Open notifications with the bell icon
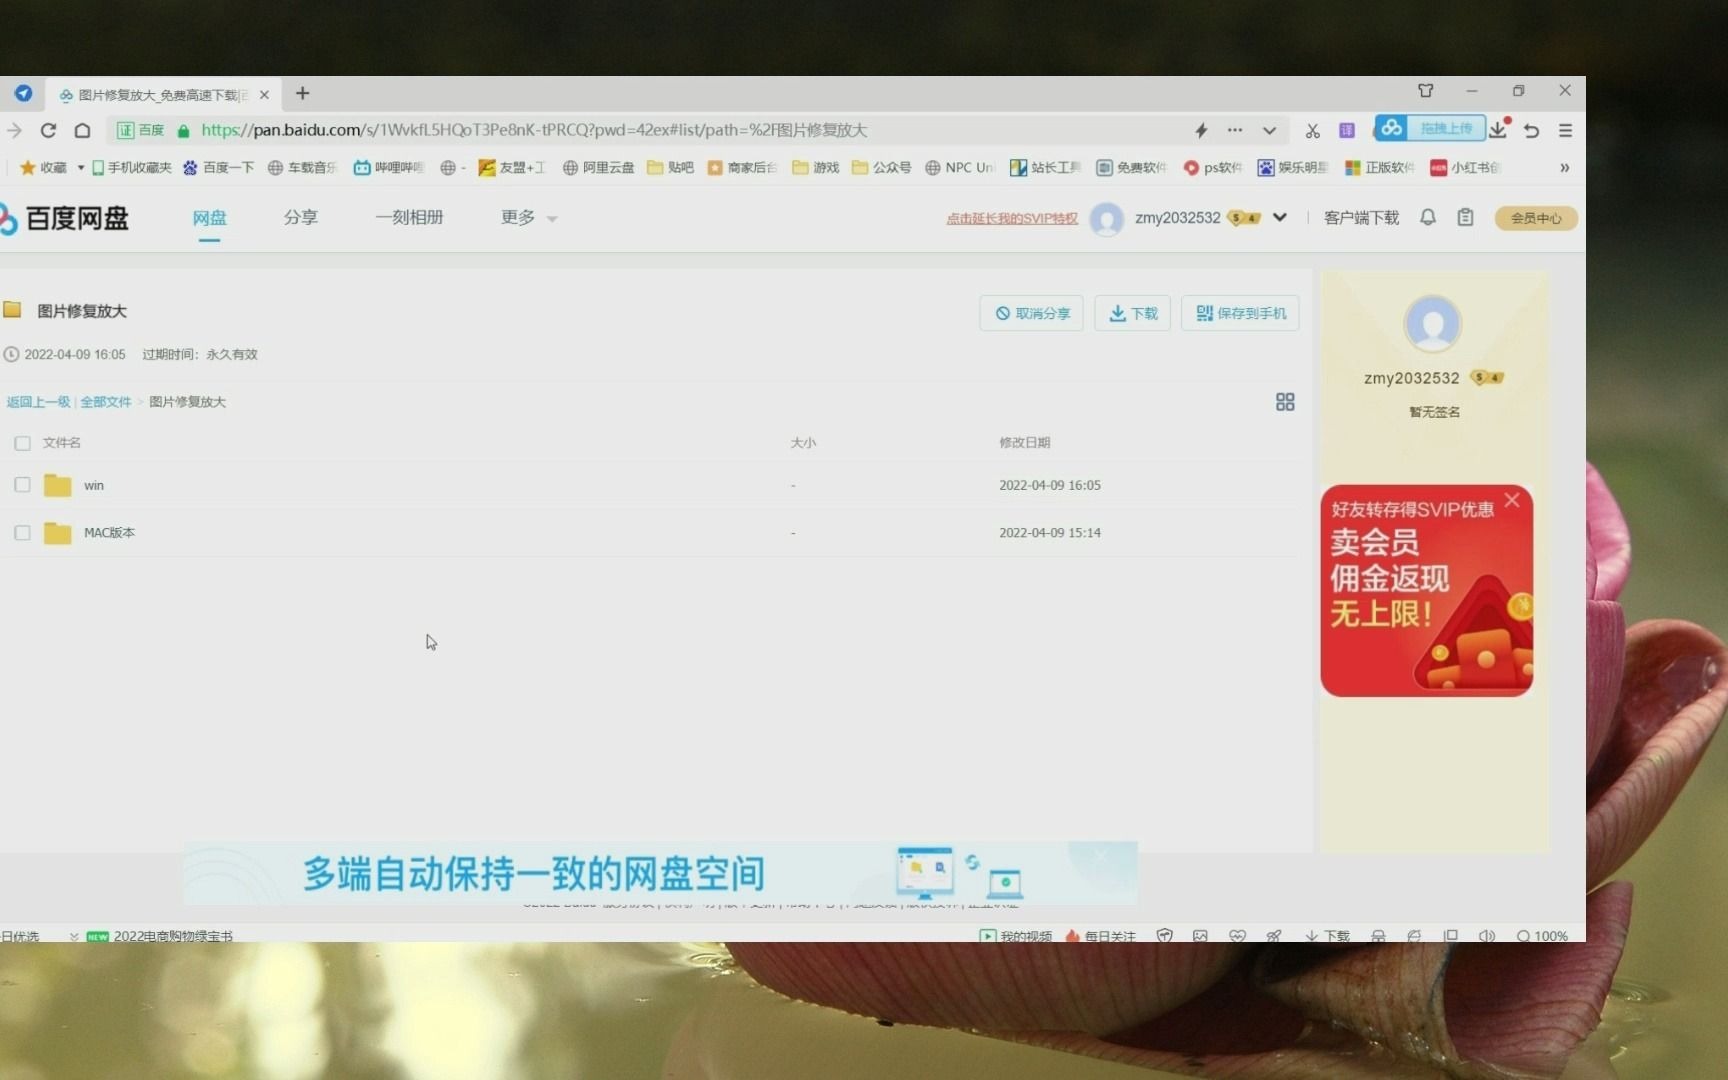Viewport: 1728px width, 1080px height. tap(1428, 217)
